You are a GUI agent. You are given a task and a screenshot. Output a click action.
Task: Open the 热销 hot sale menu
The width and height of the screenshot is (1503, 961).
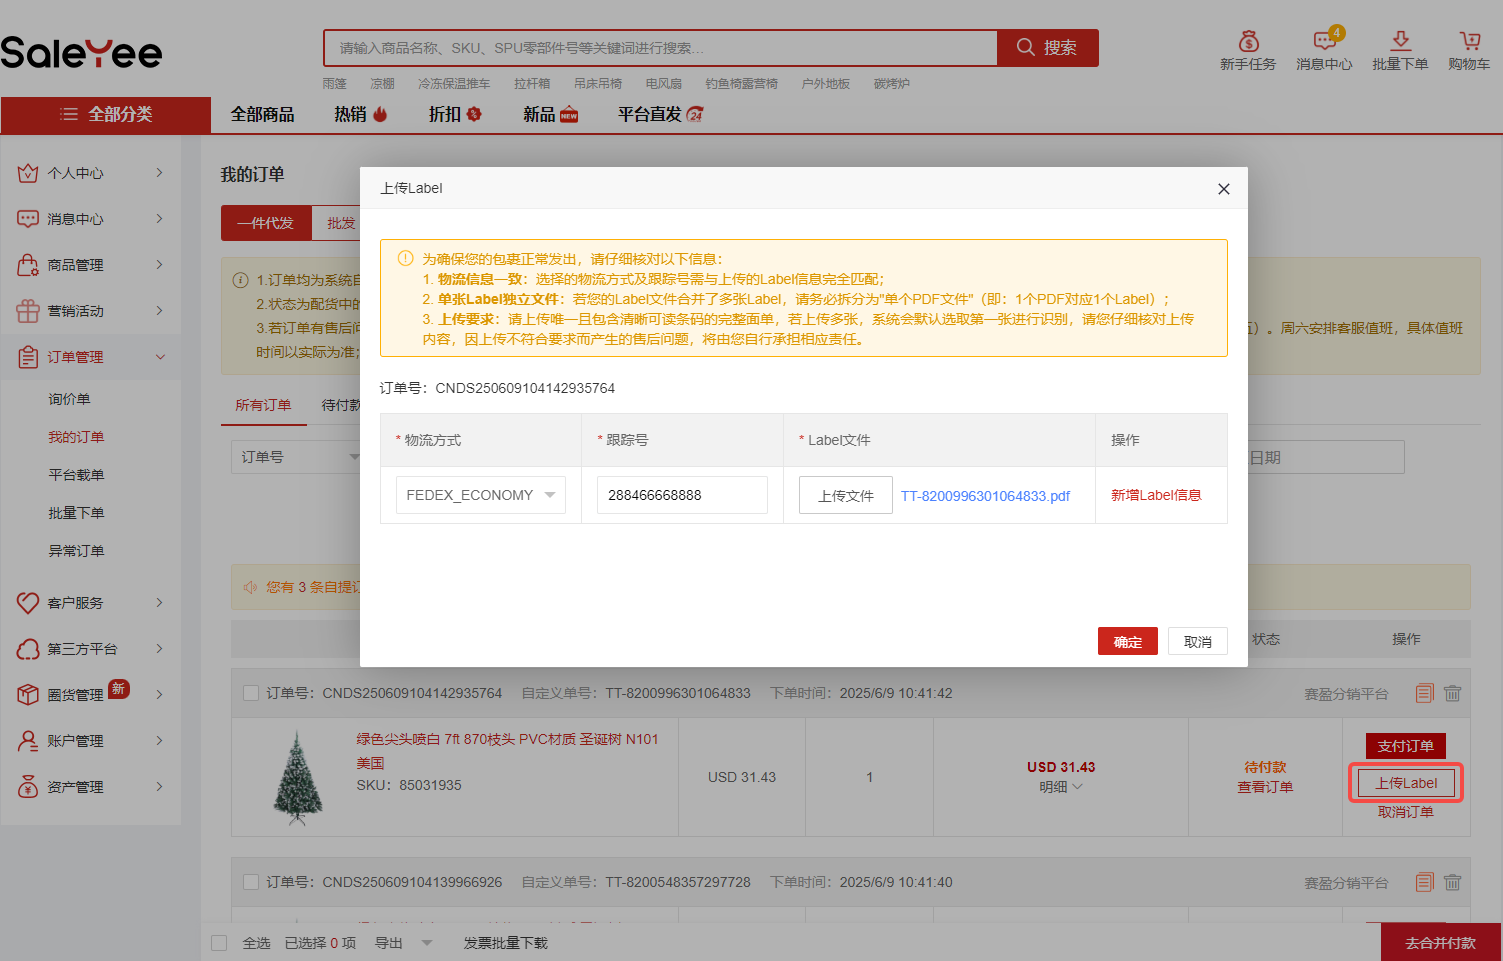(x=360, y=114)
